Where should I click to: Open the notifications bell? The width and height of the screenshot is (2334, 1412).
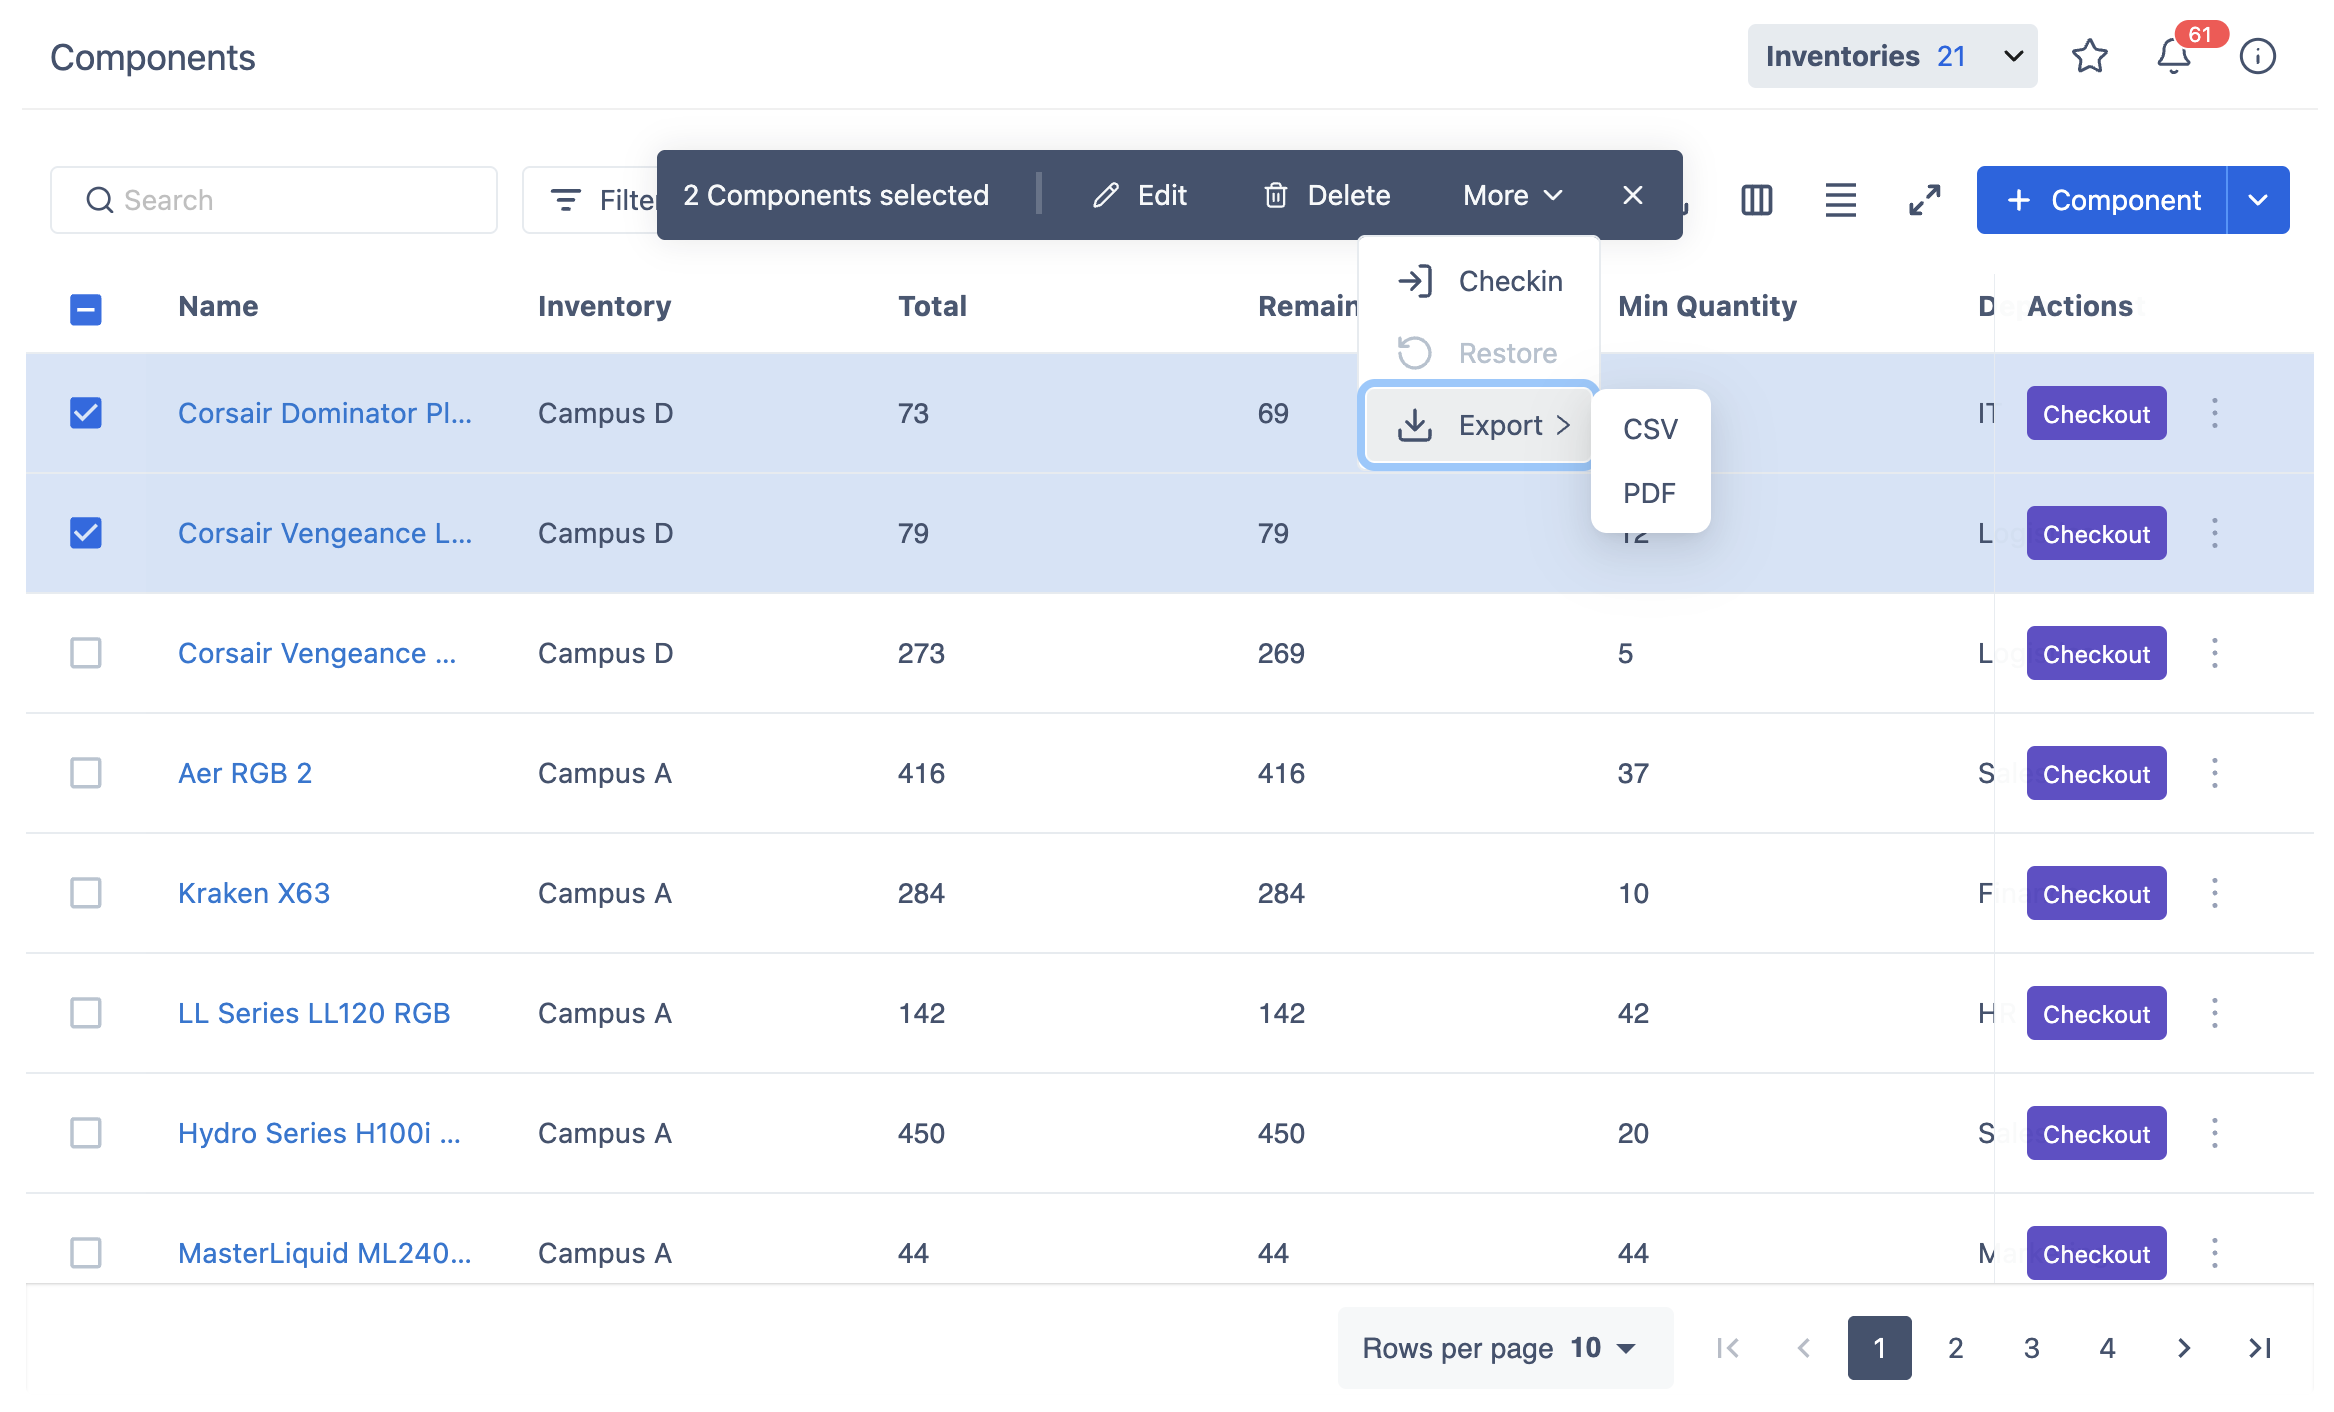(2173, 57)
